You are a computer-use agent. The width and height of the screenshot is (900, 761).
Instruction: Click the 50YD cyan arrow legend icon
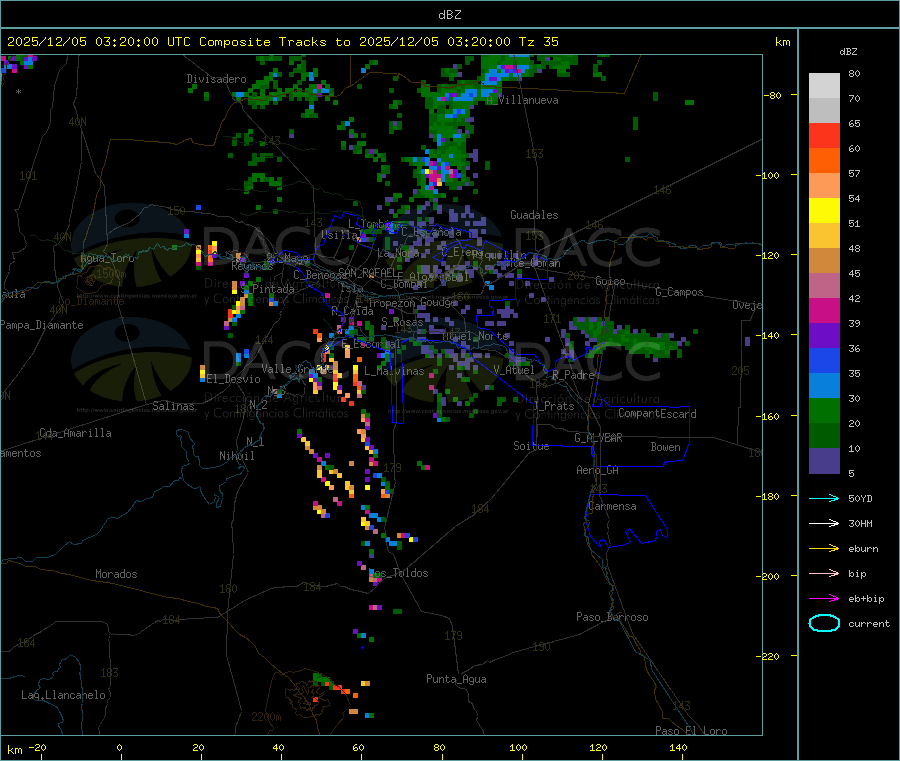pos(824,498)
